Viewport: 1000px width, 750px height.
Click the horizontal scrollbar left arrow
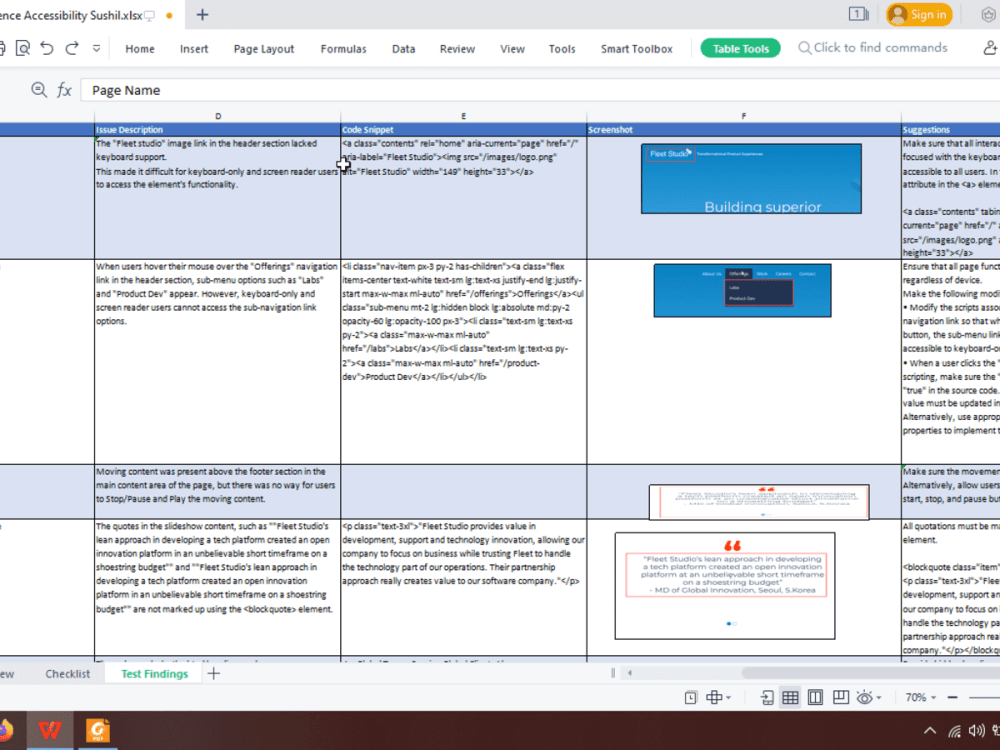coord(629,673)
